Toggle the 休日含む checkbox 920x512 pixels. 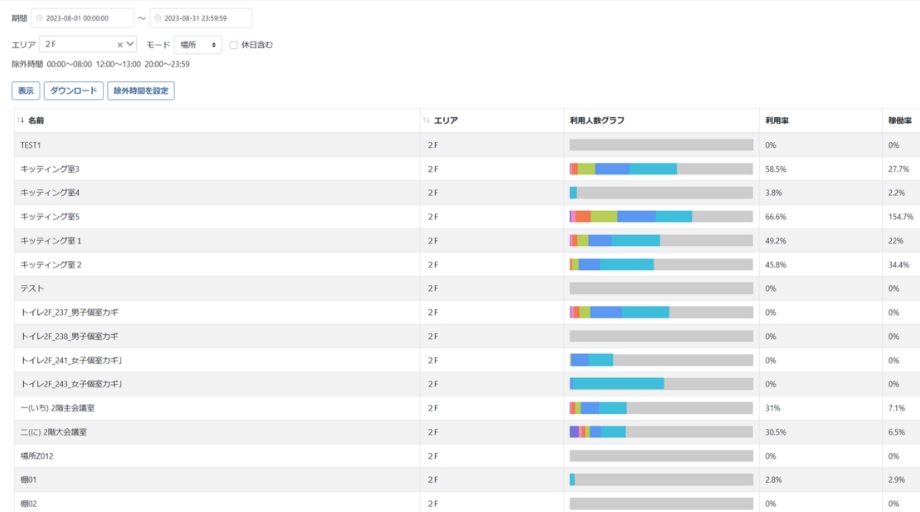tap(234, 45)
